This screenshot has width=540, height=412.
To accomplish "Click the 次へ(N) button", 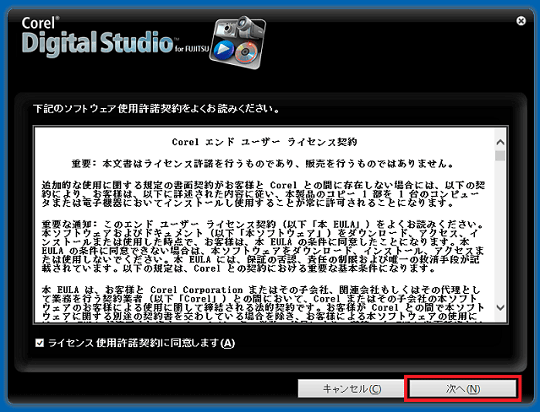I will click(x=463, y=389).
